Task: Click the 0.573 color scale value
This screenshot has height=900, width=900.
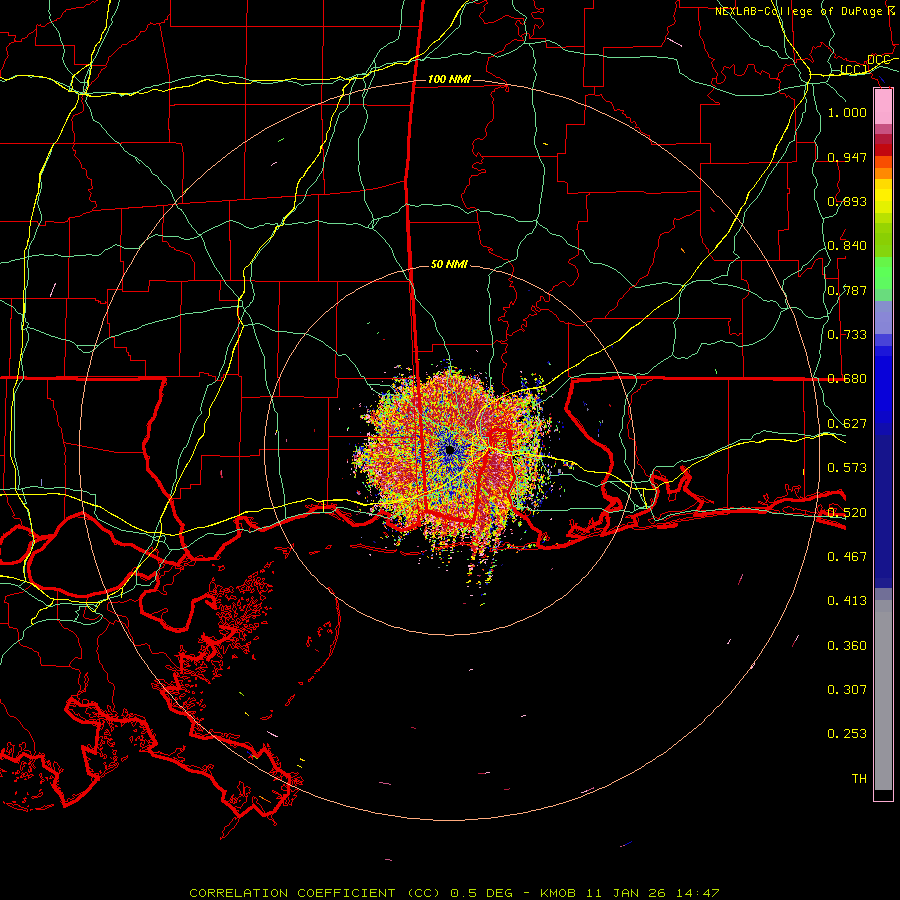Action: pos(847,468)
